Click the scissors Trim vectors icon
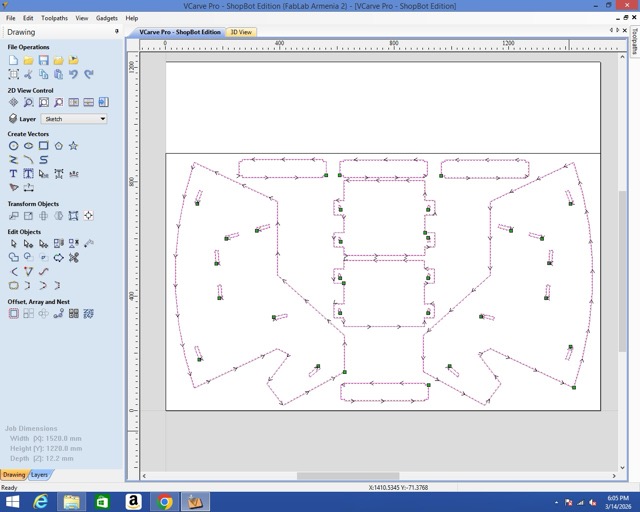The image size is (640, 512). click(73, 258)
